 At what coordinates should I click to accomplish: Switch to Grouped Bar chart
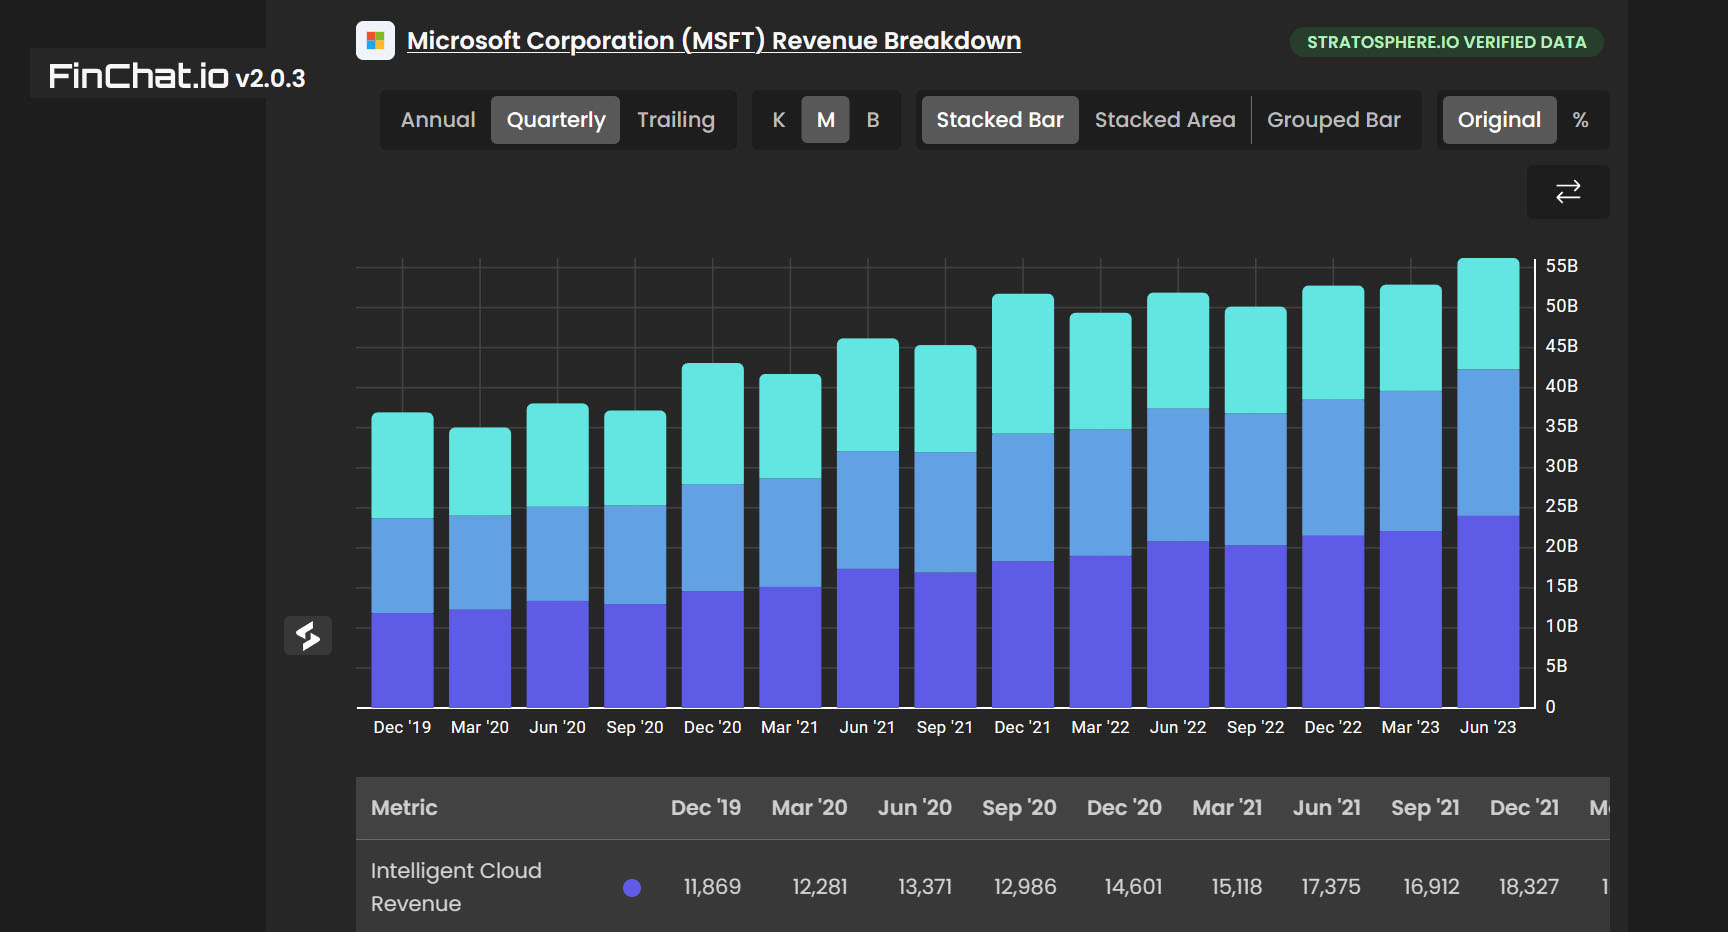1333,120
